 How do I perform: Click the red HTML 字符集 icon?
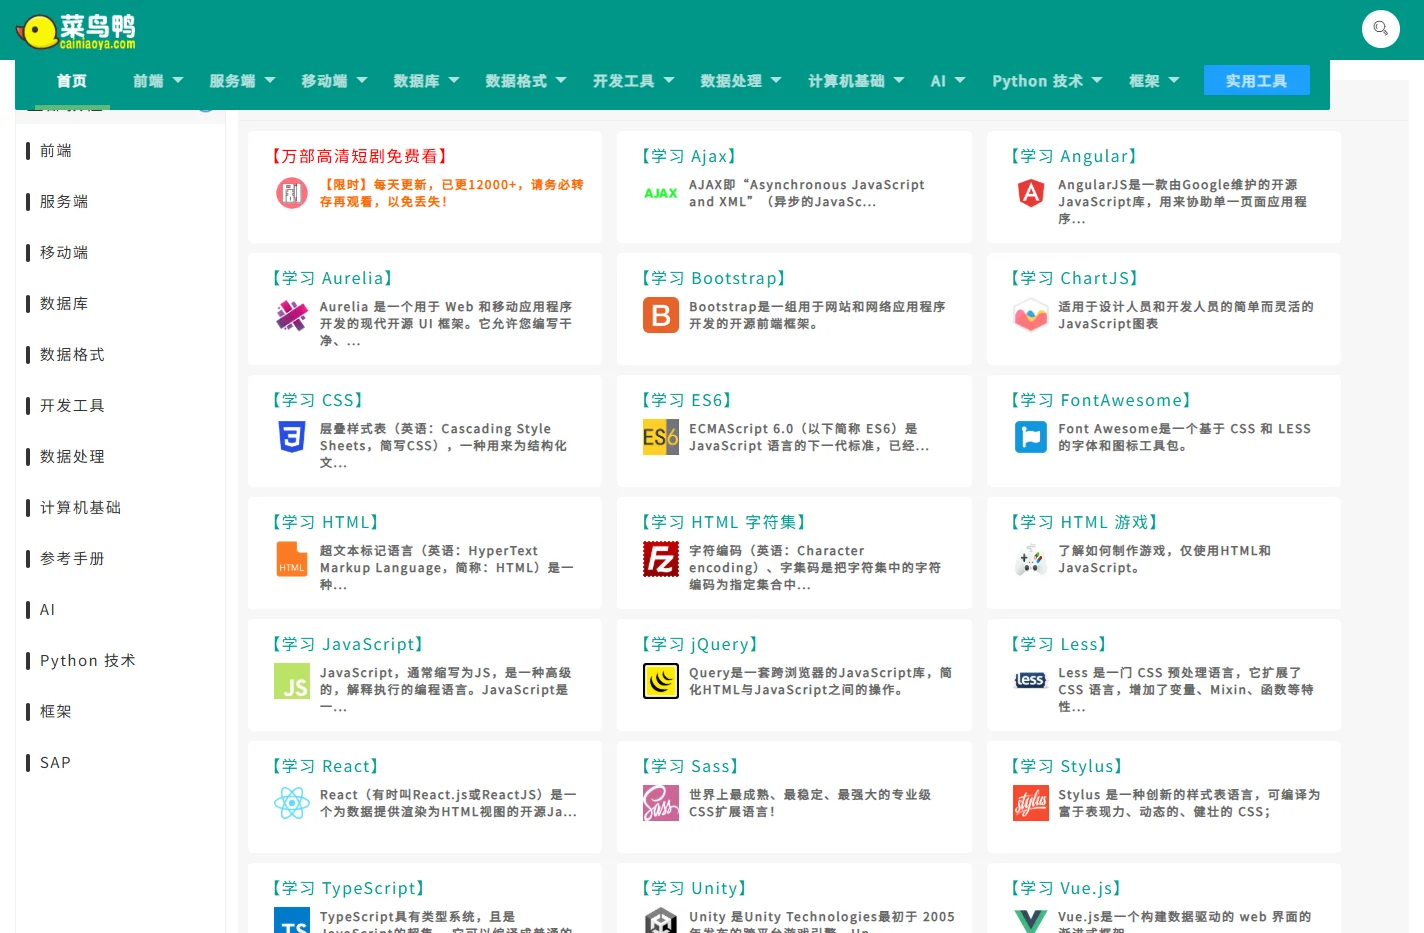pyautogui.click(x=660, y=559)
